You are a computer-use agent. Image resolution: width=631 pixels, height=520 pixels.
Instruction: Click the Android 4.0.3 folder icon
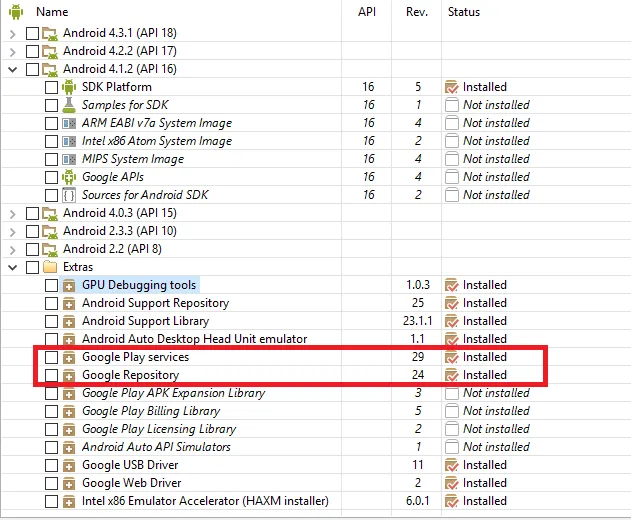(x=50, y=213)
